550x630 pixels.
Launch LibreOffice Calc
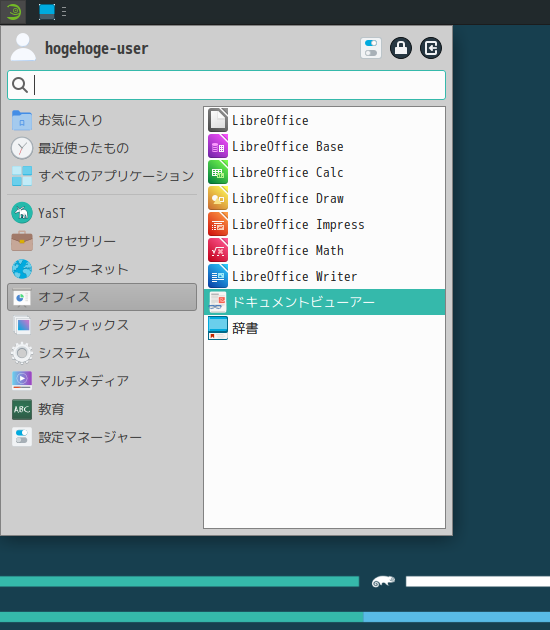pos(325,172)
